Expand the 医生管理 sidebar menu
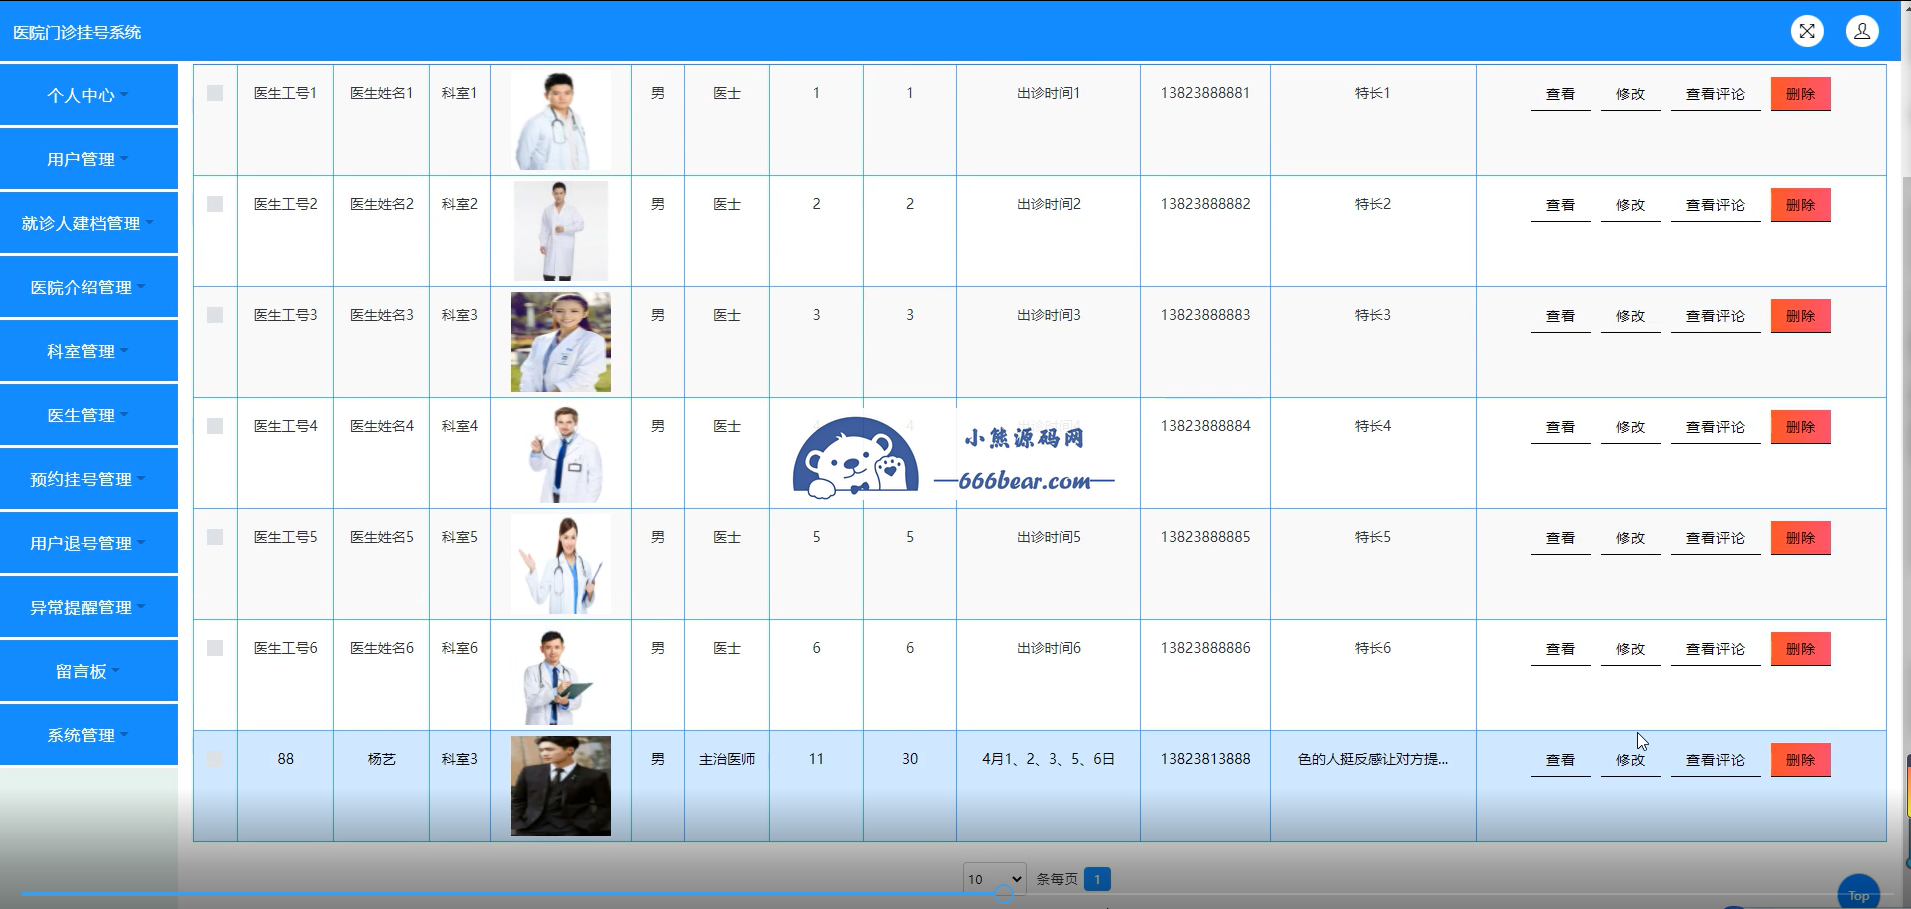 click(x=88, y=415)
